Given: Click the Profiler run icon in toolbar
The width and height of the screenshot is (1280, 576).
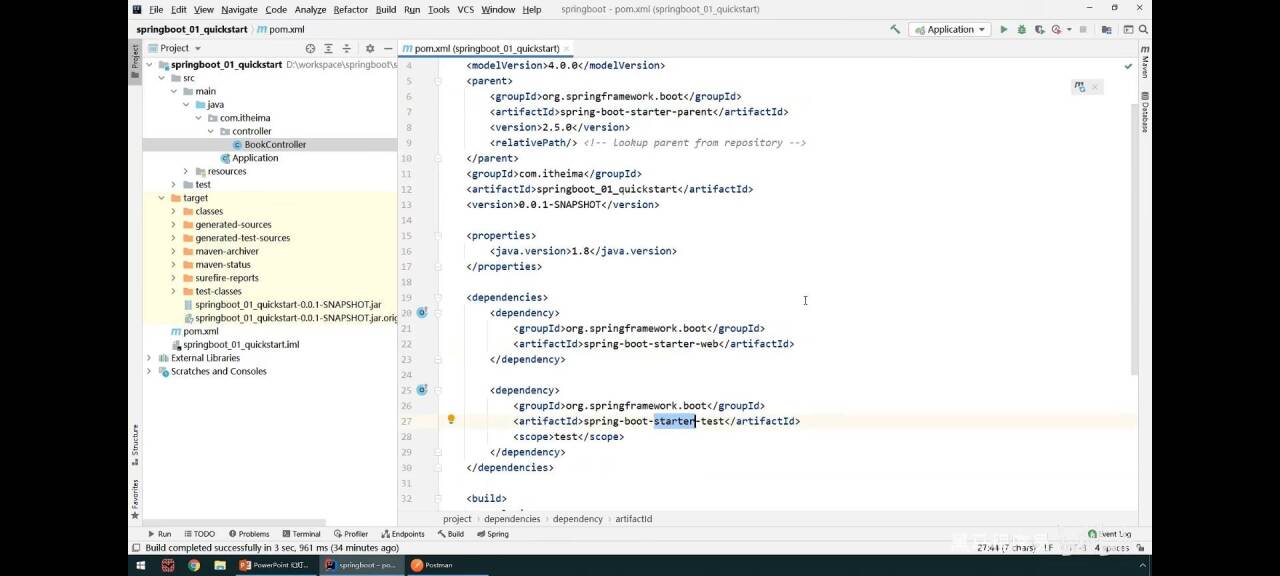Looking at the screenshot, I should [1056, 30].
